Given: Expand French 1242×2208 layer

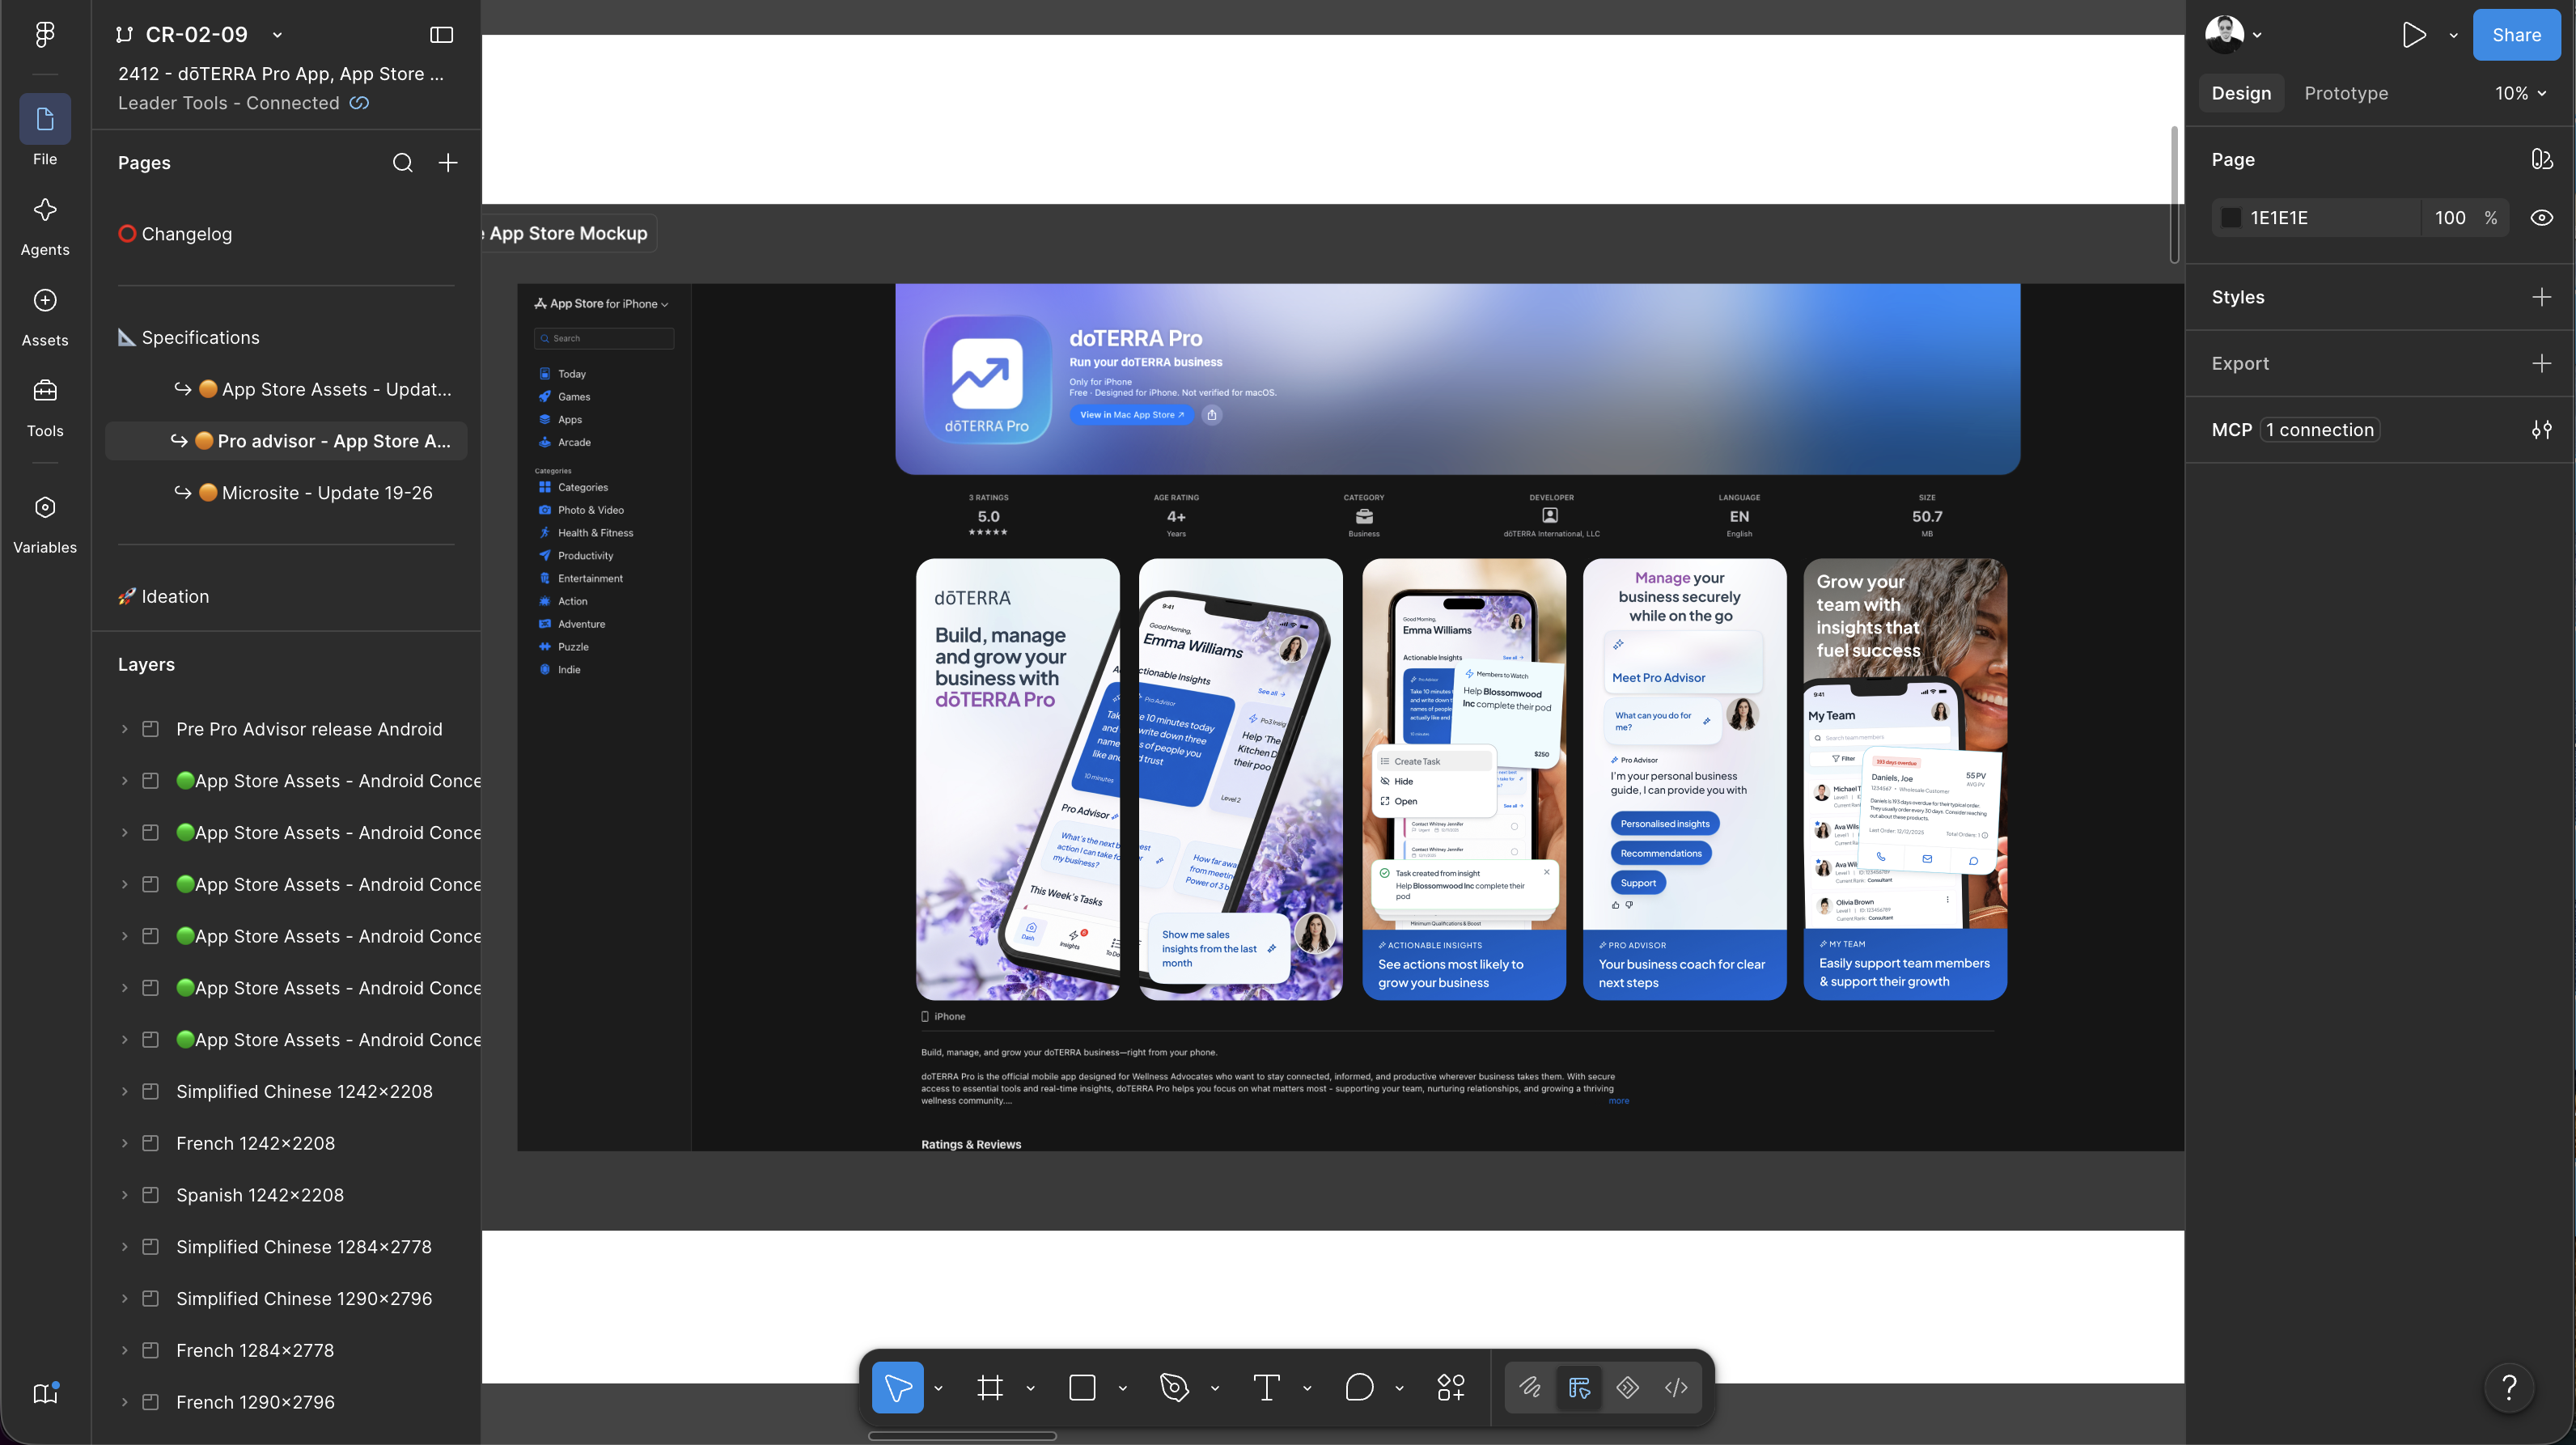Looking at the screenshot, I should point(124,1143).
